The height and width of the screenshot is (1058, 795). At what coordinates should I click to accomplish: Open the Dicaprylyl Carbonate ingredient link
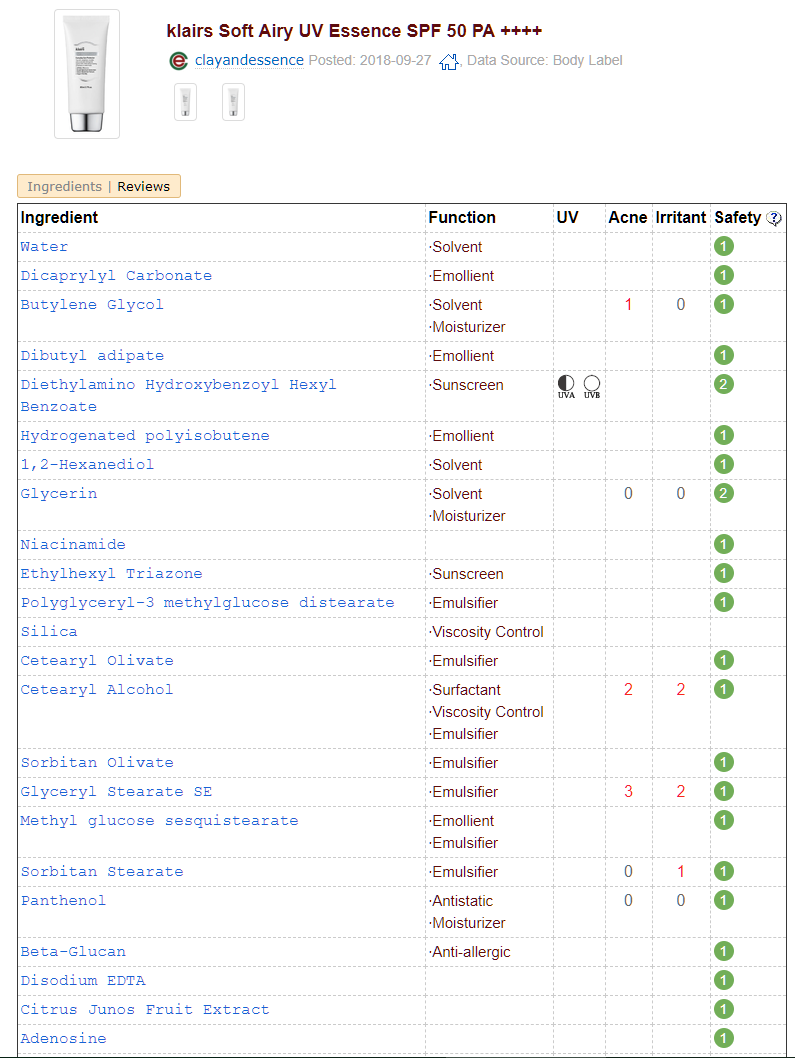[x=116, y=276]
